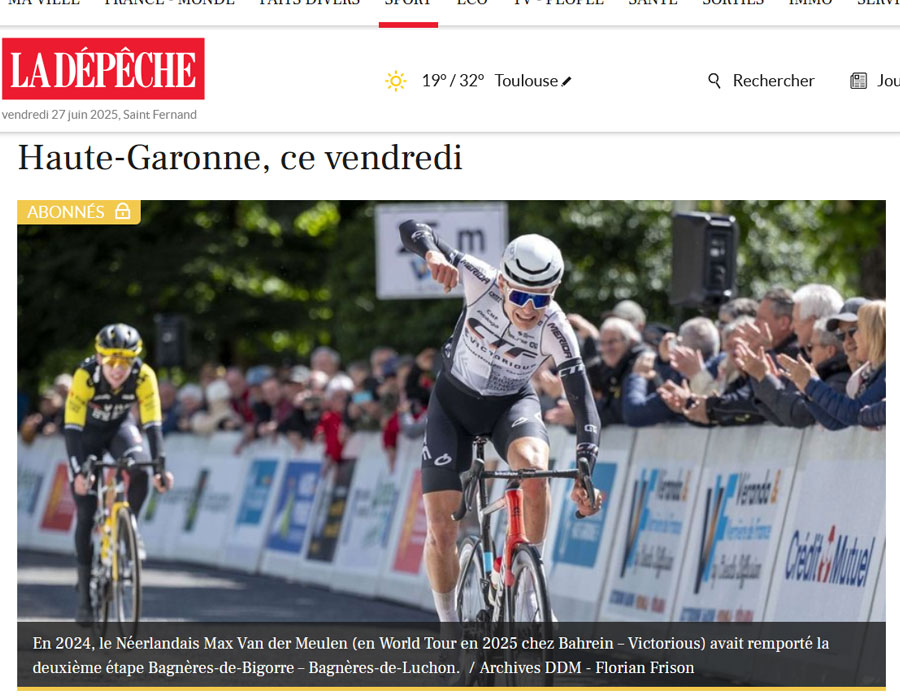The height and width of the screenshot is (700, 900).
Task: Click the 19° / 32° temperature forecast
Action: [x=453, y=81]
